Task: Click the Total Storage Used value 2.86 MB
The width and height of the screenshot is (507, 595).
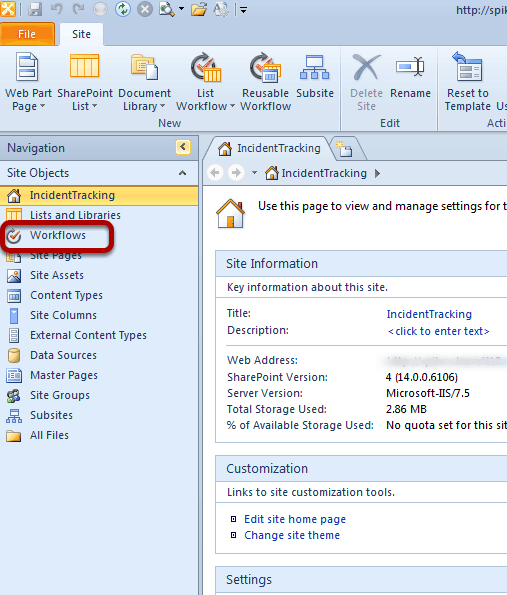Action: pyautogui.click(x=406, y=409)
